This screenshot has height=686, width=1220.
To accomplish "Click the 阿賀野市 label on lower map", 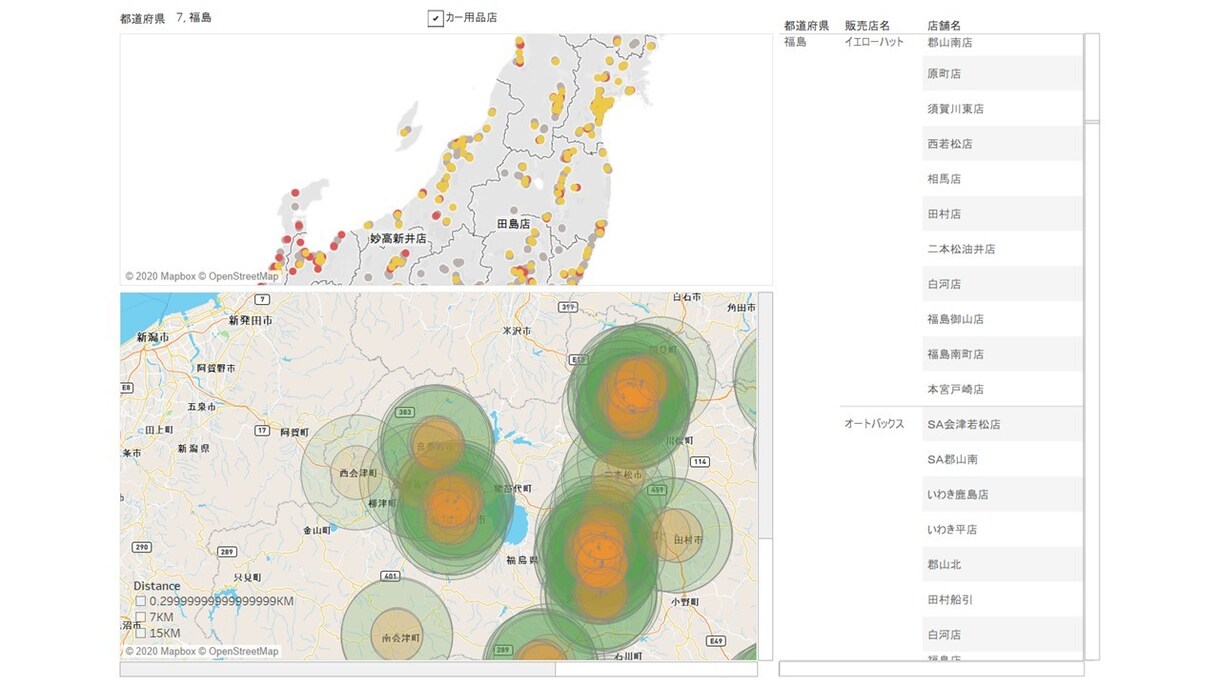I will pyautogui.click(x=215, y=368).
